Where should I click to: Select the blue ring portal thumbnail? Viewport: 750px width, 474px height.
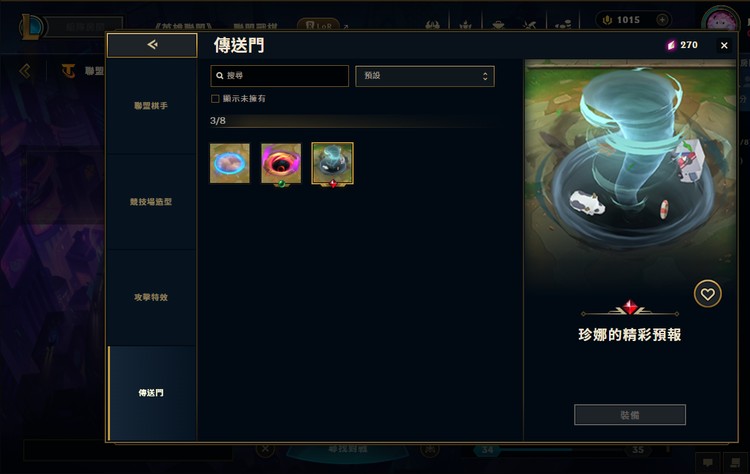[230, 163]
